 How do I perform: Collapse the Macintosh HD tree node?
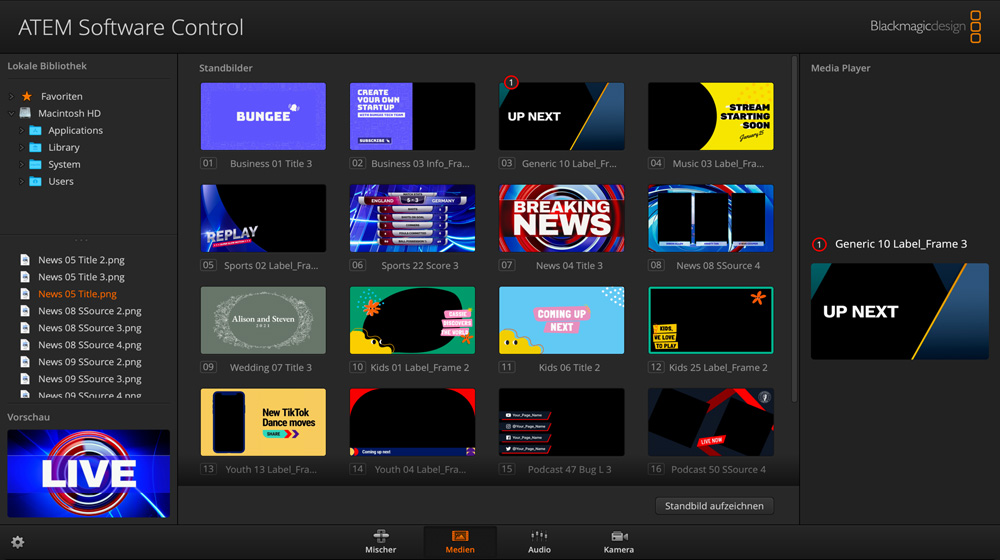[x=11, y=113]
